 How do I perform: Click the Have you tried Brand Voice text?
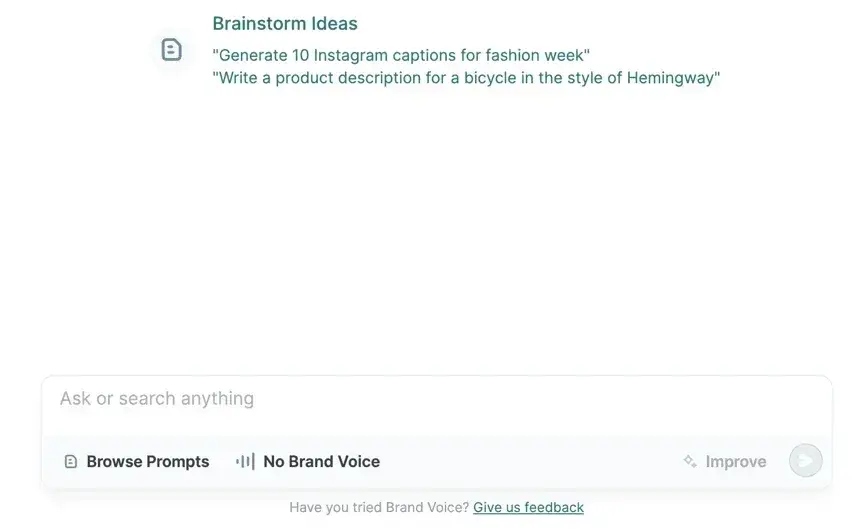coord(379,508)
